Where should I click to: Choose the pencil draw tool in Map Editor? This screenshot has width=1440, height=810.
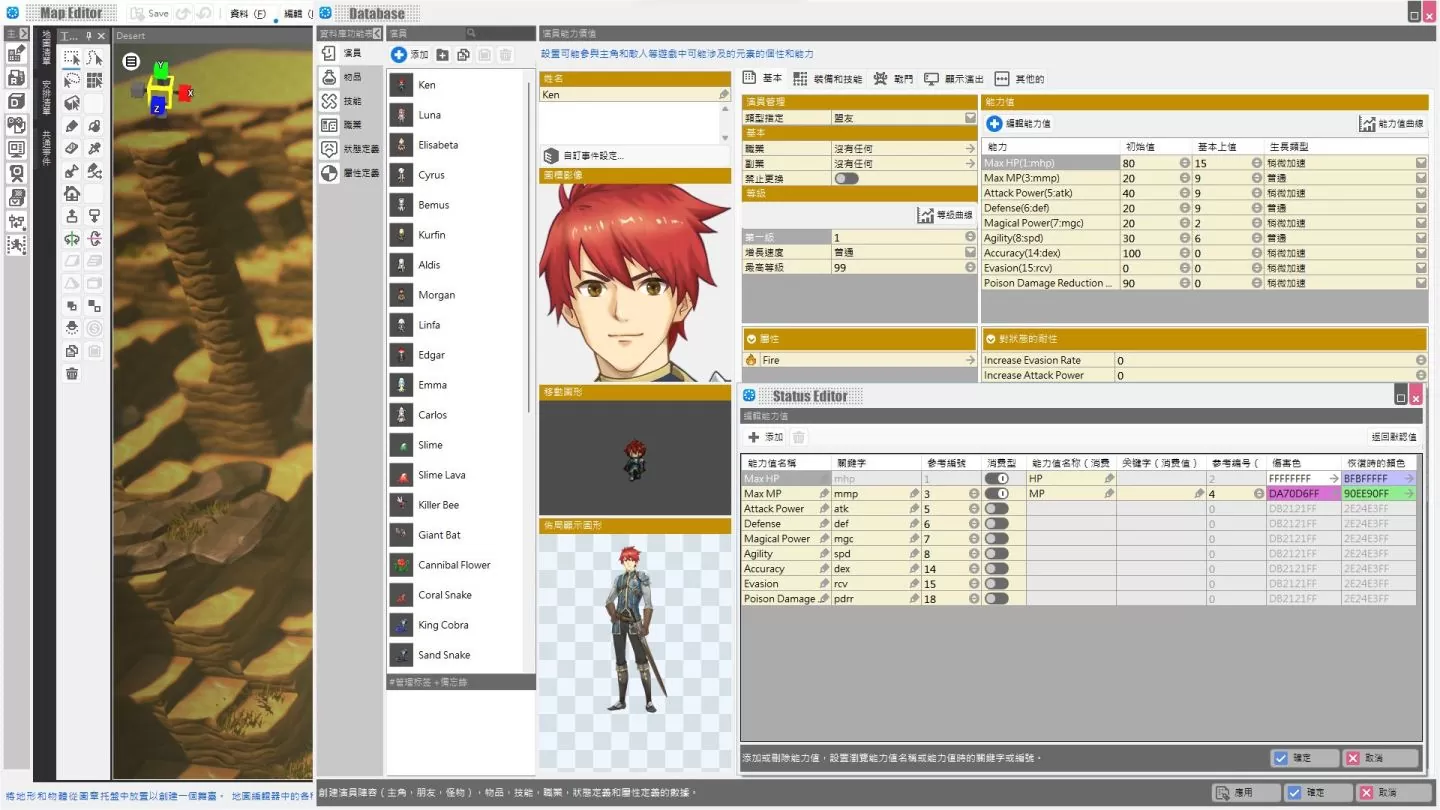coord(72,126)
